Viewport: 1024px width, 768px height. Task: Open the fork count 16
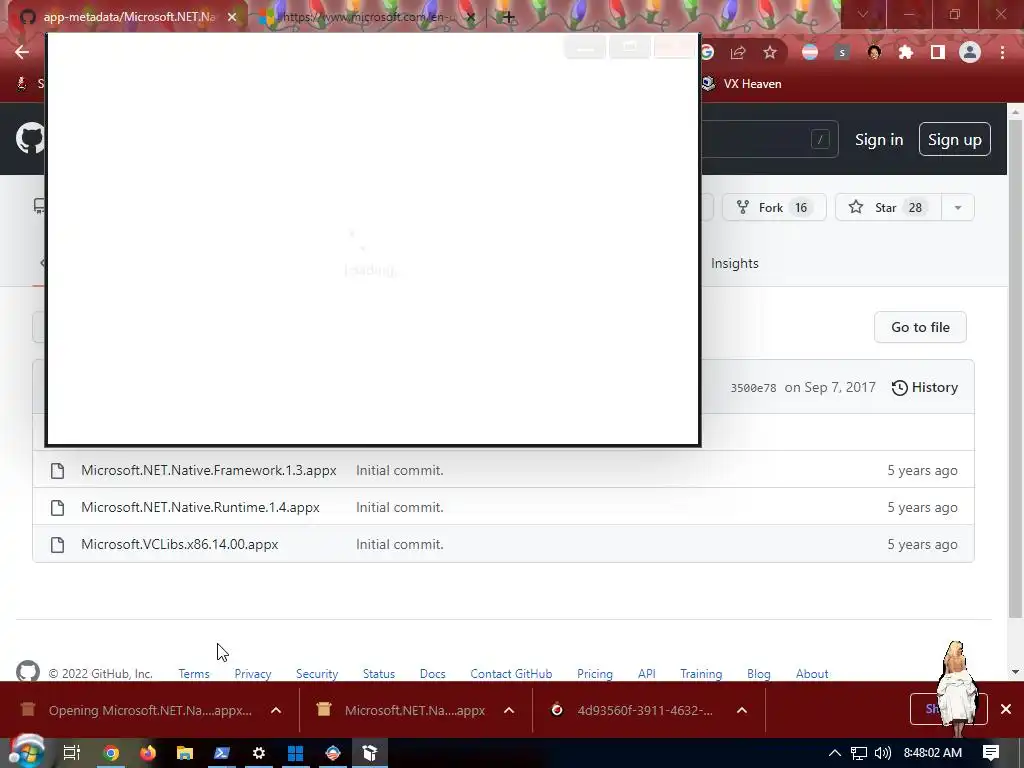click(x=801, y=208)
